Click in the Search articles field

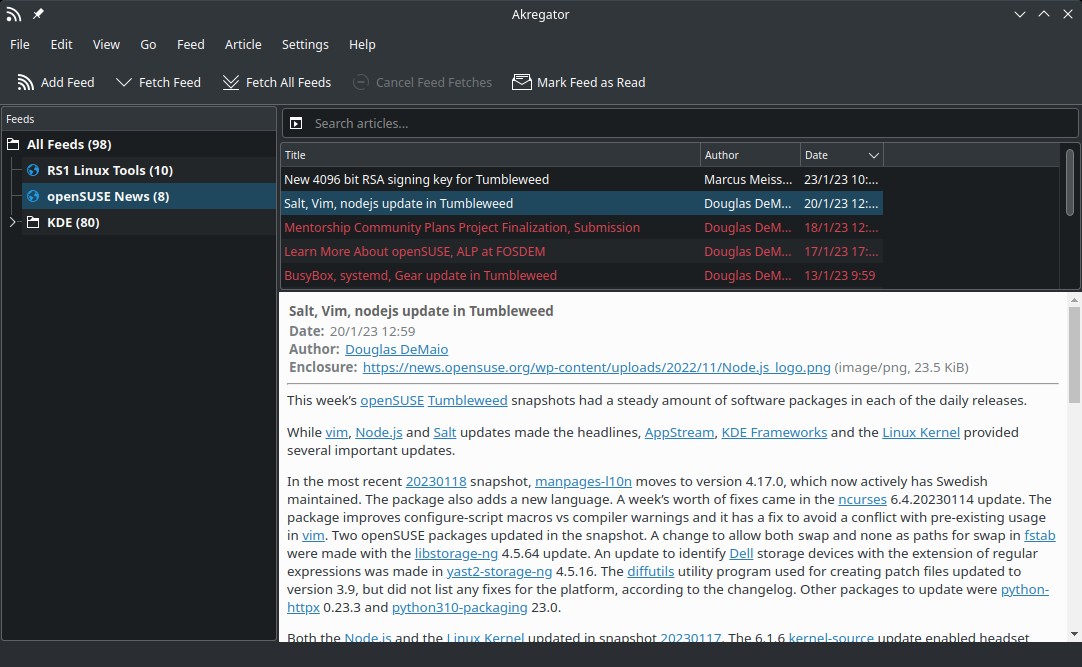[694, 123]
